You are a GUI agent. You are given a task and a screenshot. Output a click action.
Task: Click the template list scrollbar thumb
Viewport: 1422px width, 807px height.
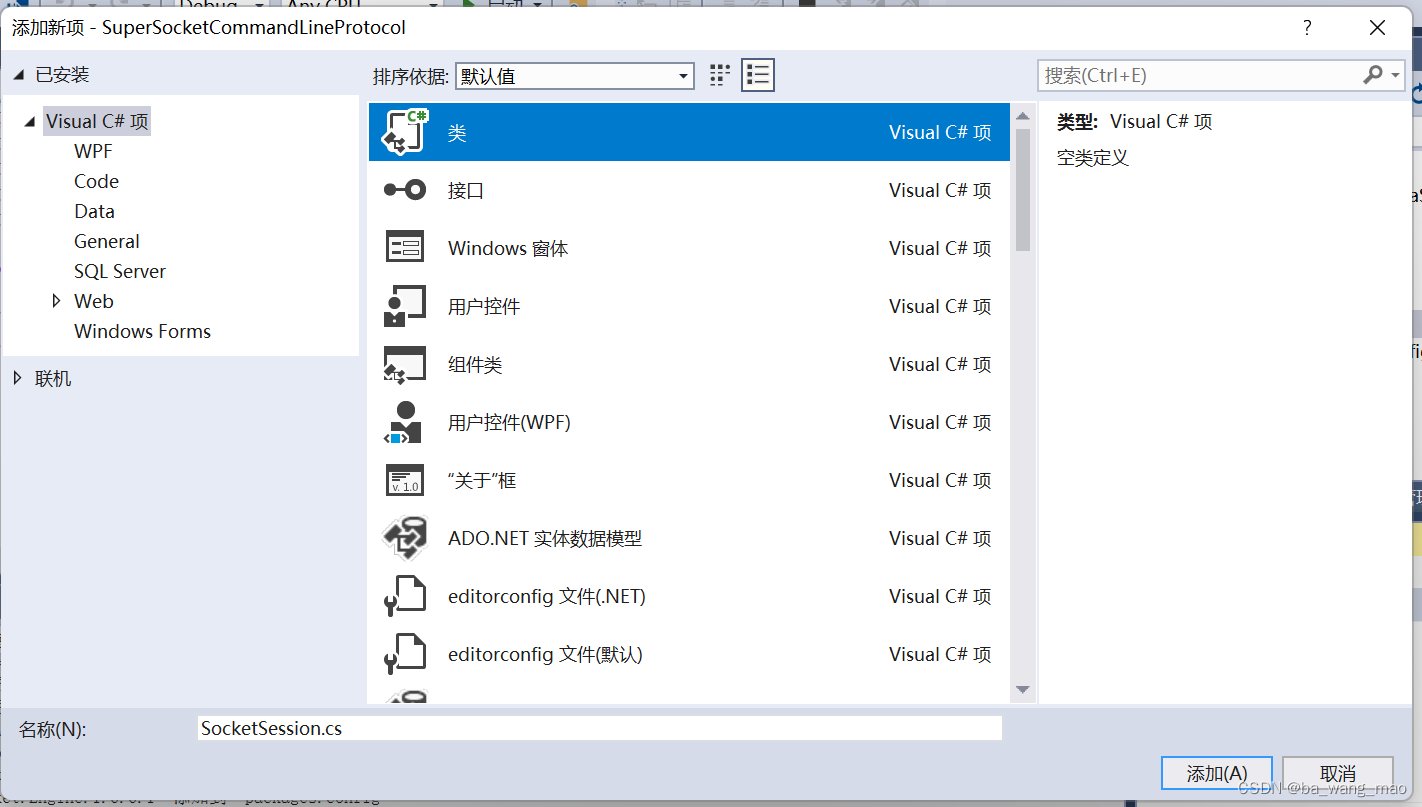tap(1022, 190)
